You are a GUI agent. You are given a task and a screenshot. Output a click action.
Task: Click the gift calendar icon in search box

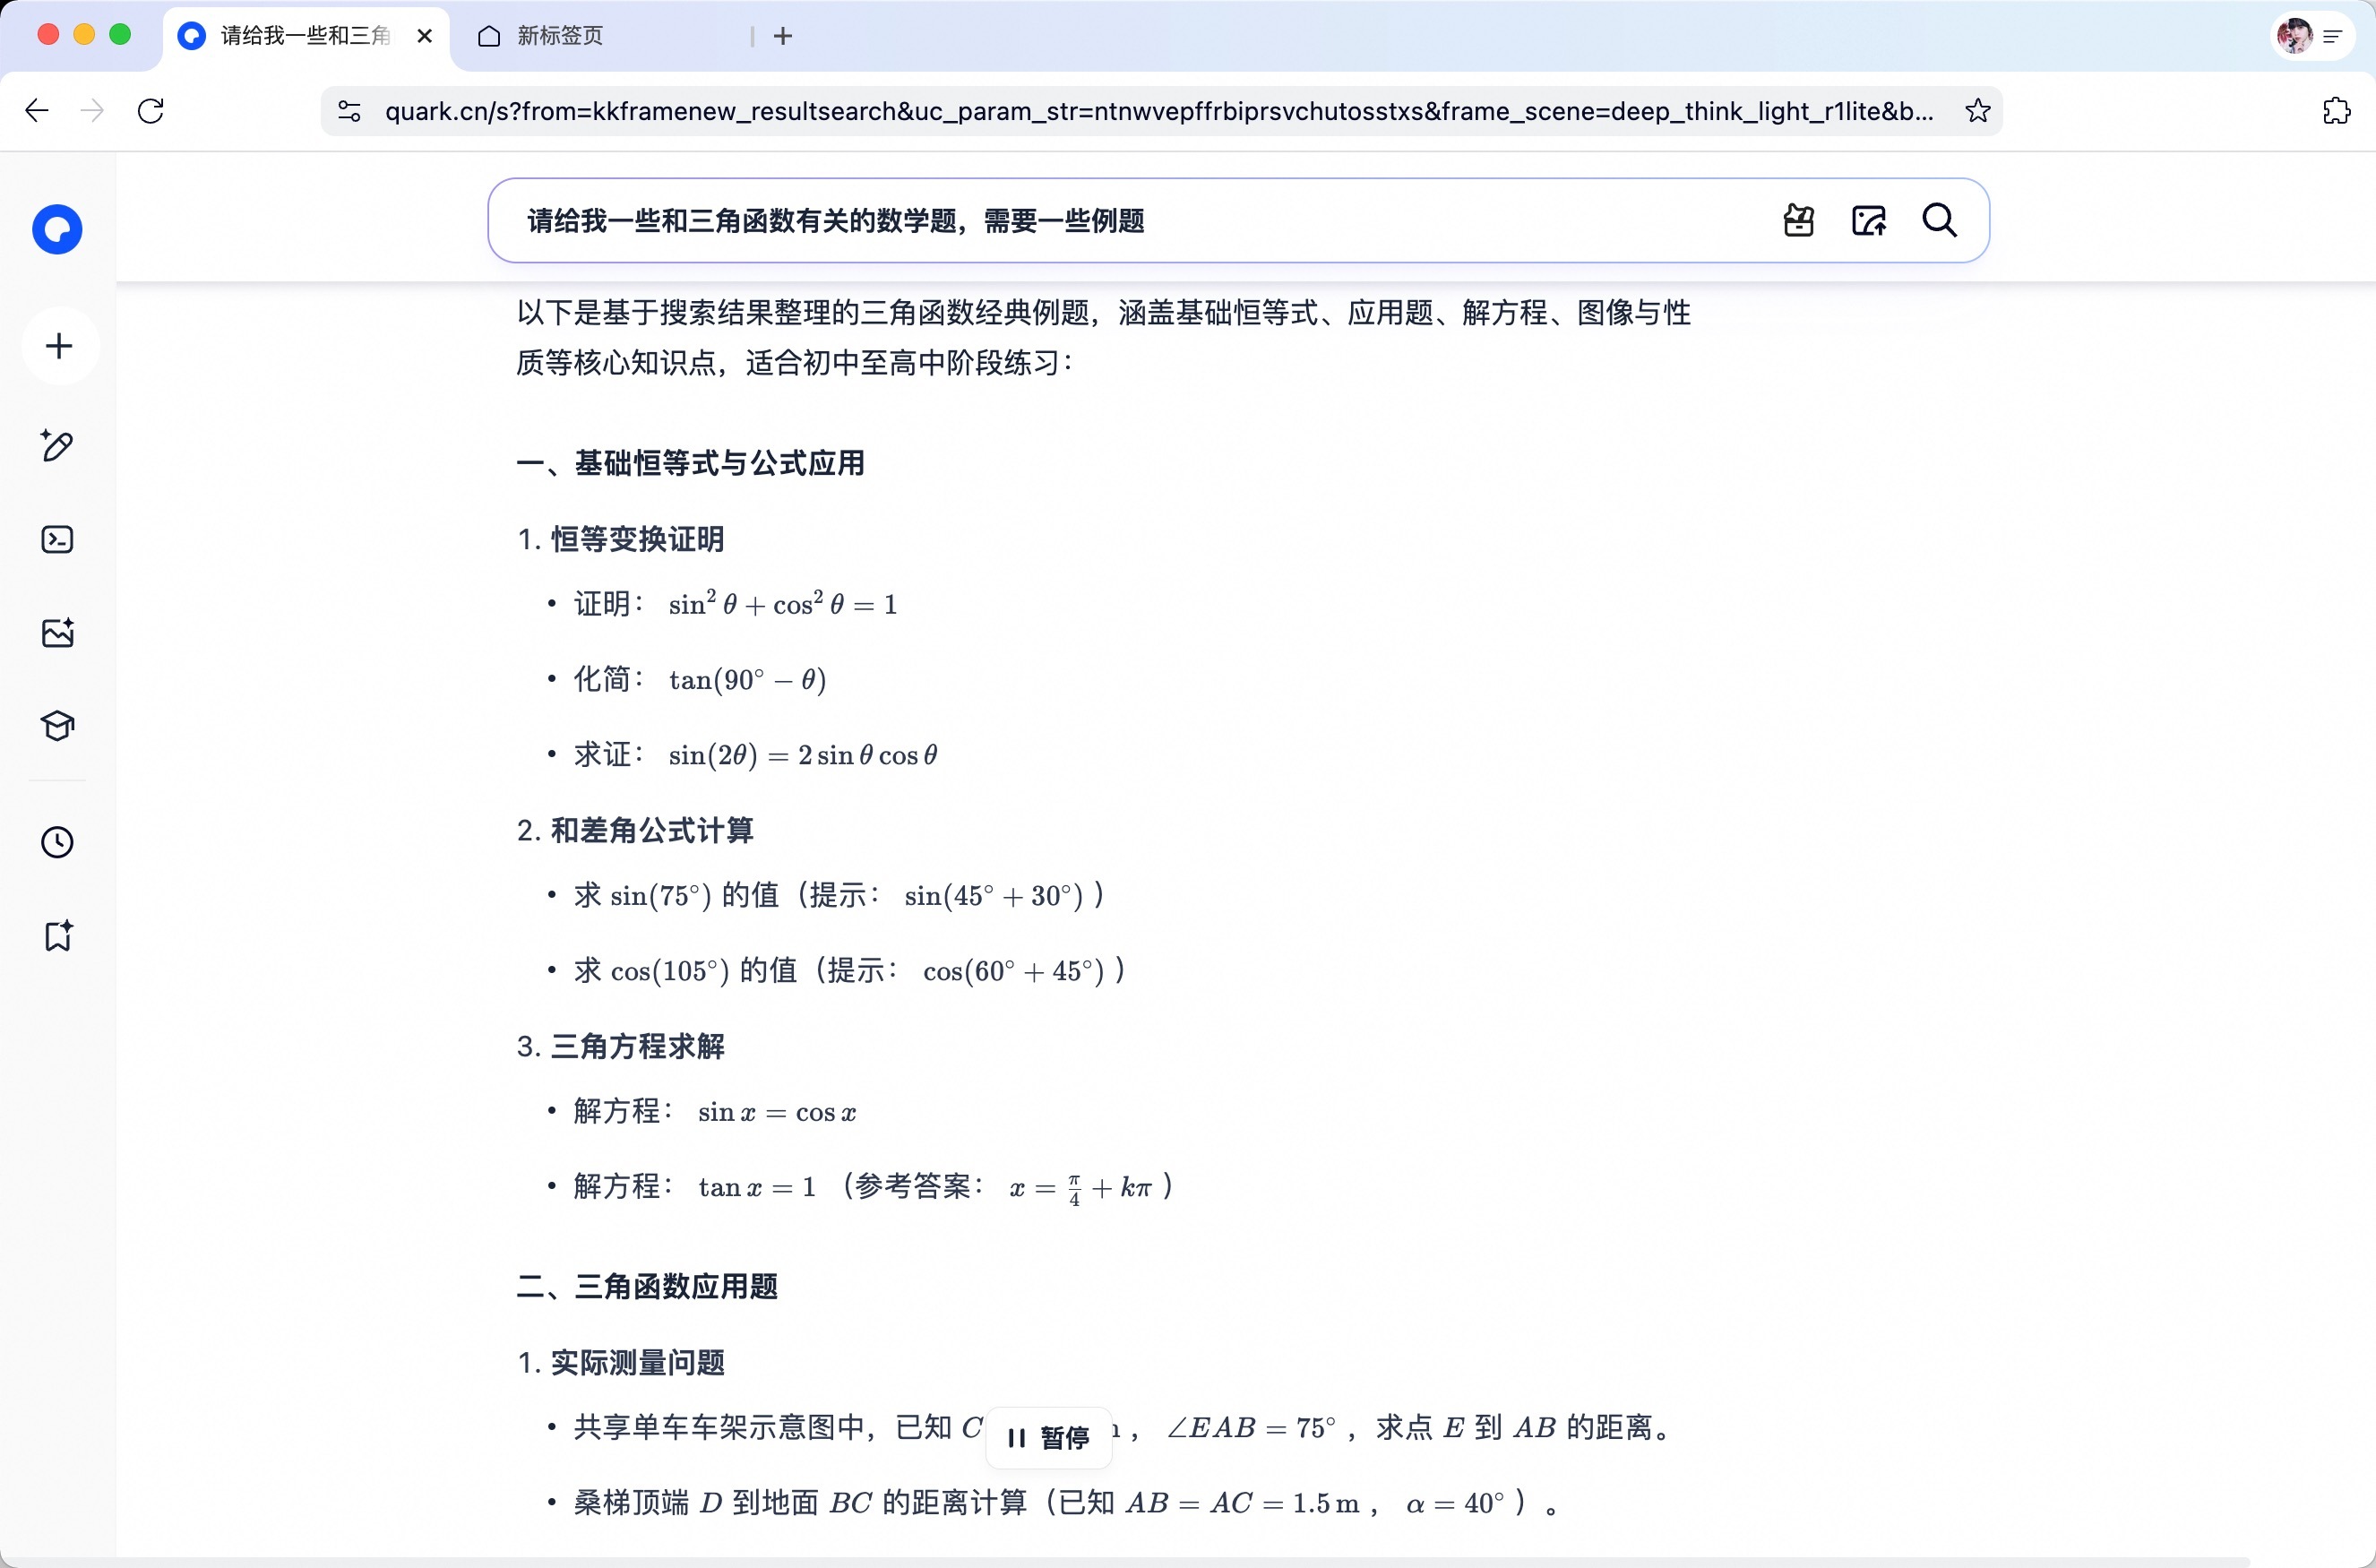coord(1799,220)
